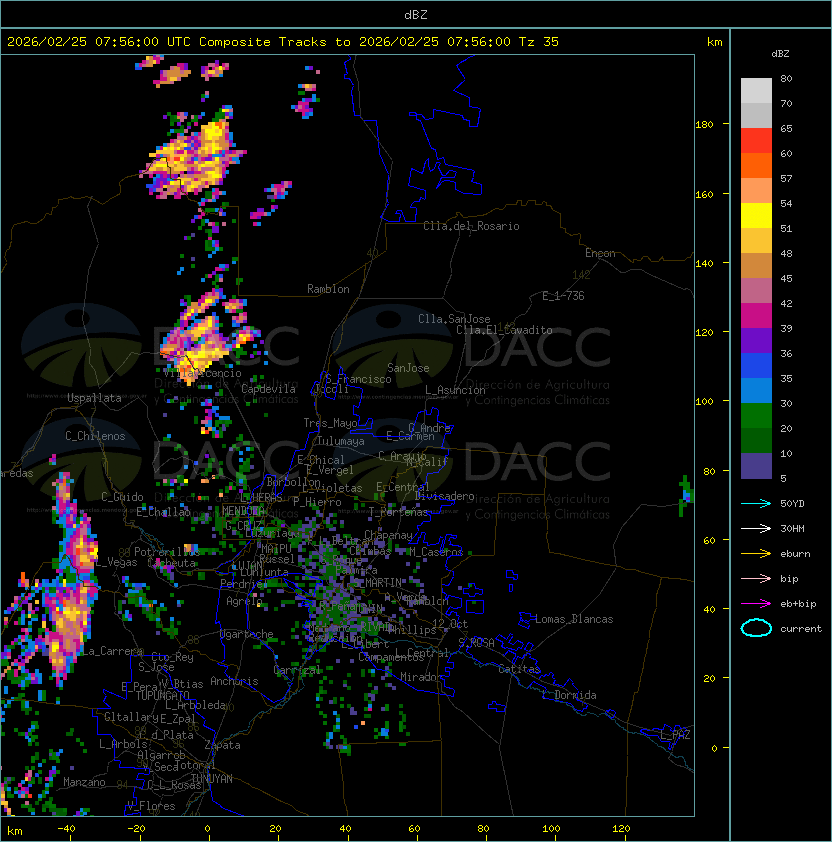This screenshot has height=842, width=832.
Task: Click the Divisadero place label
Action: click(444, 496)
